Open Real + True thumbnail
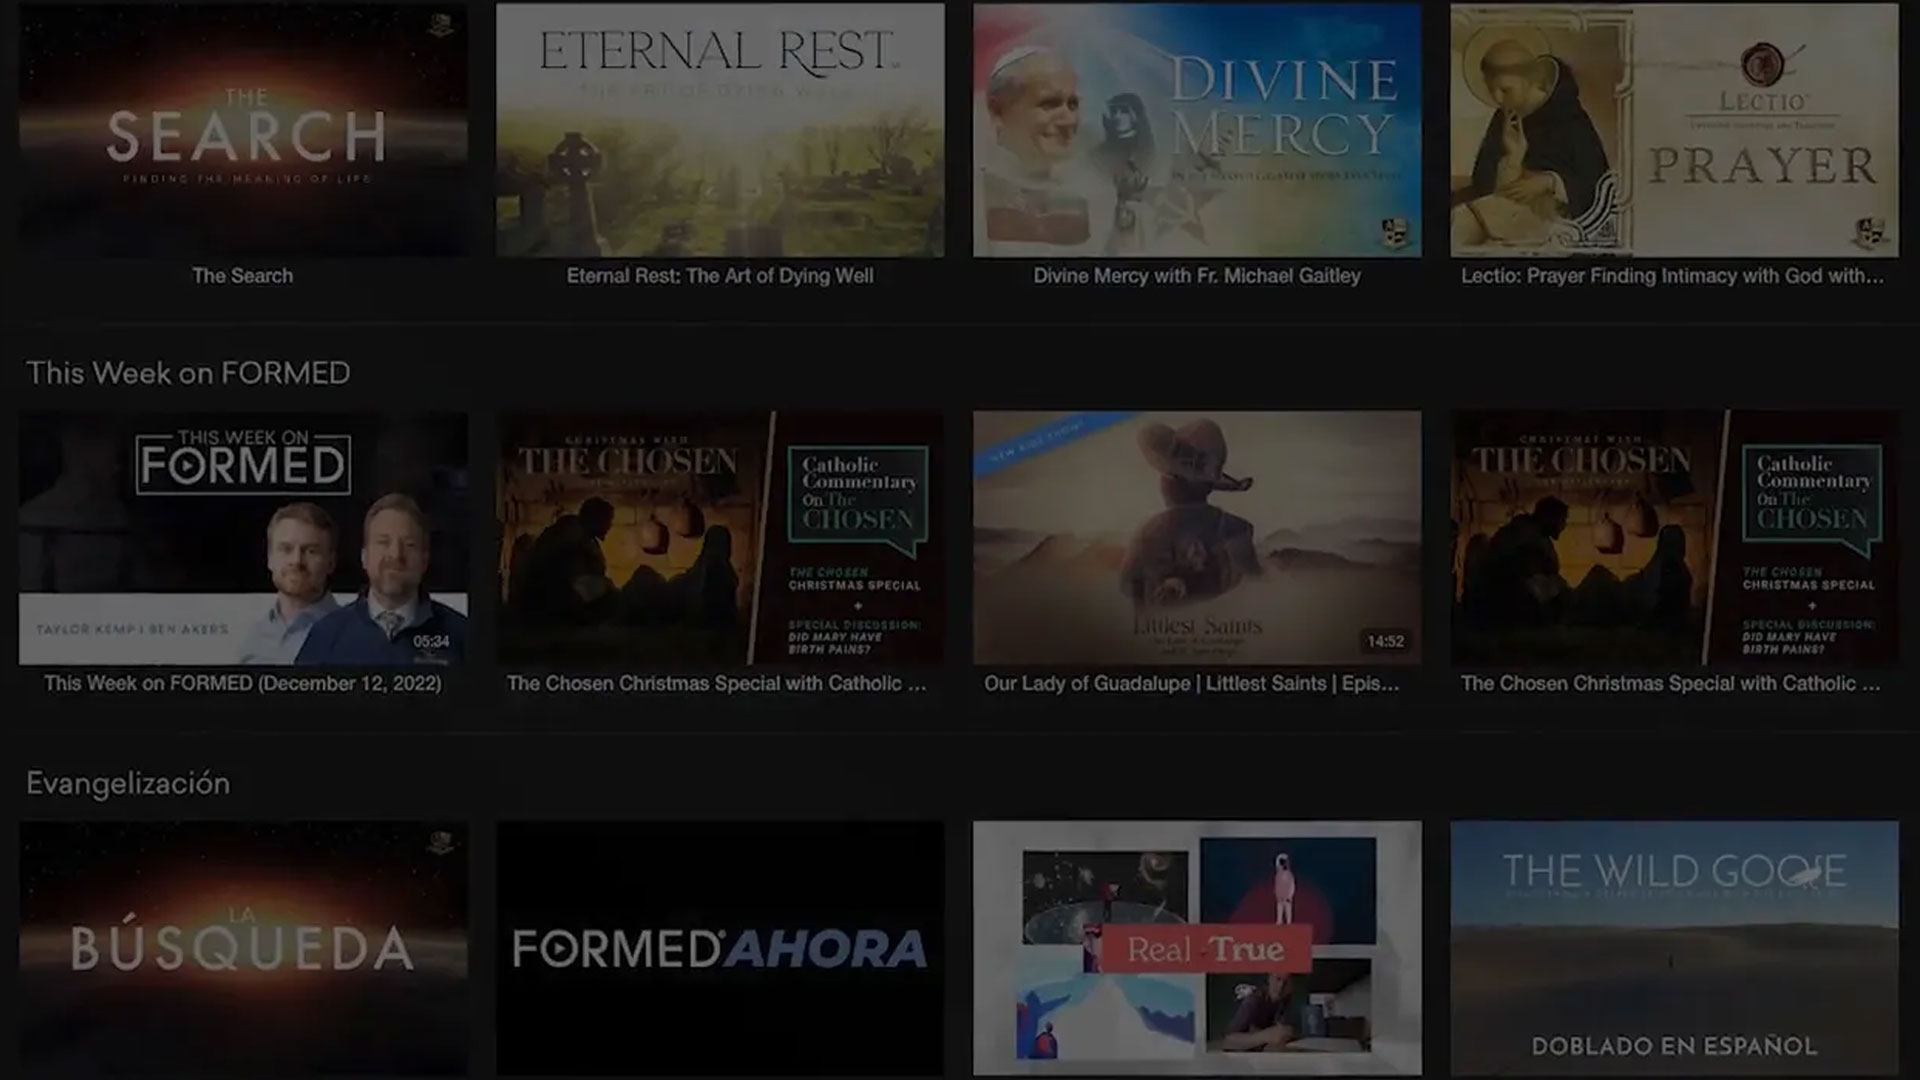The image size is (1920, 1080). tap(1197, 948)
